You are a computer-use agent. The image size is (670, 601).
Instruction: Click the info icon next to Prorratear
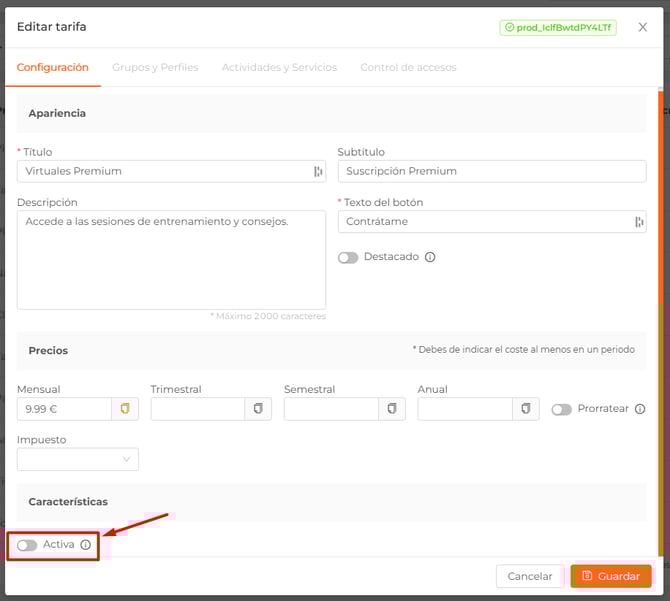pos(640,409)
